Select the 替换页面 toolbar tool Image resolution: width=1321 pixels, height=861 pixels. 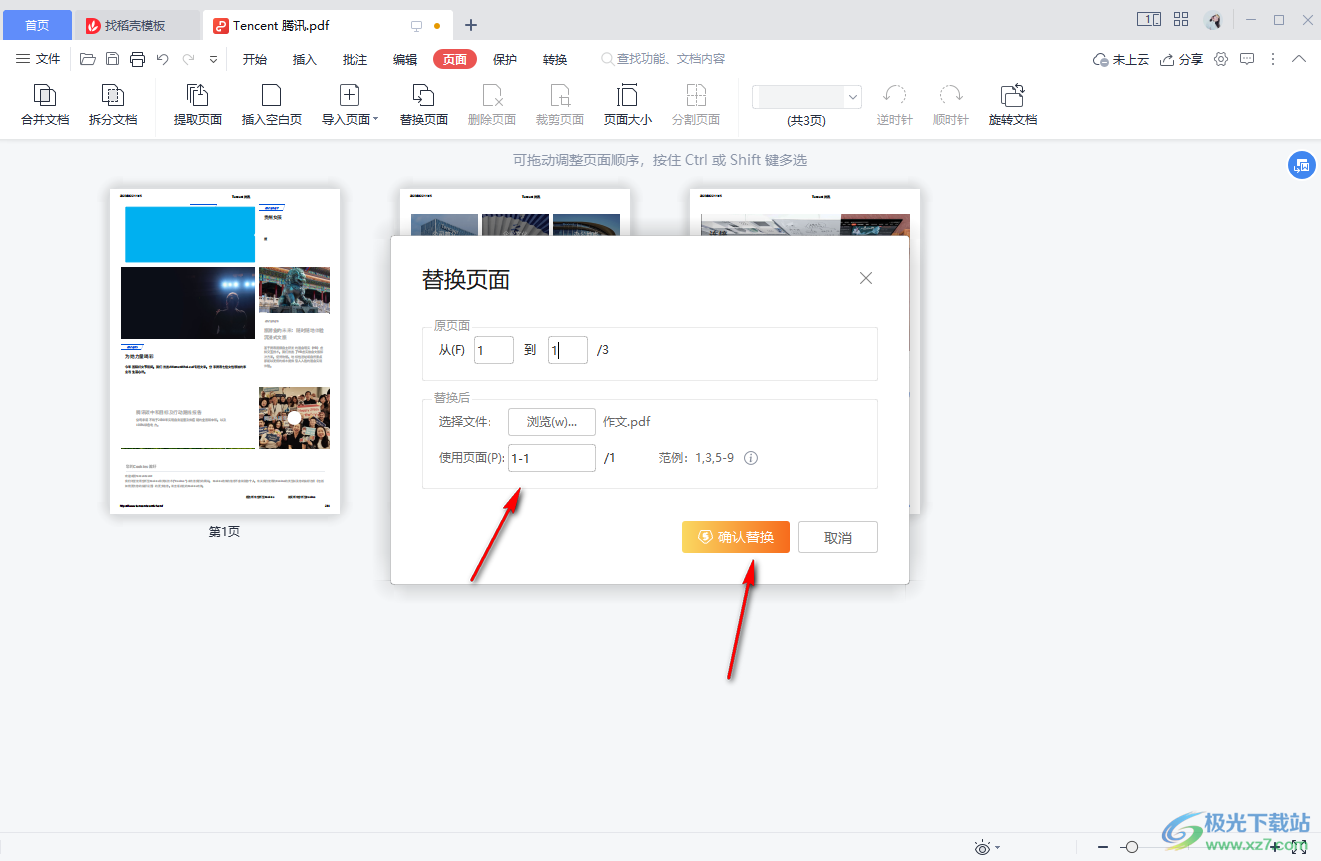tap(424, 105)
